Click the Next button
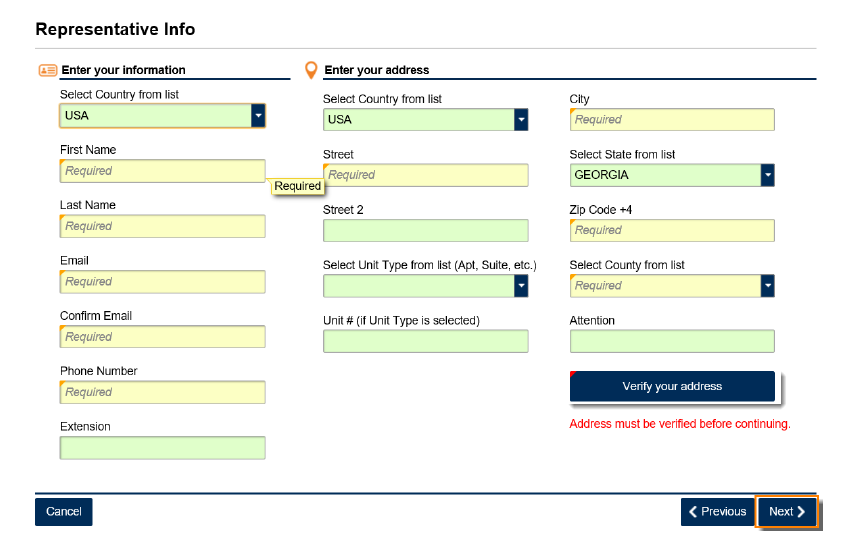 point(786,512)
